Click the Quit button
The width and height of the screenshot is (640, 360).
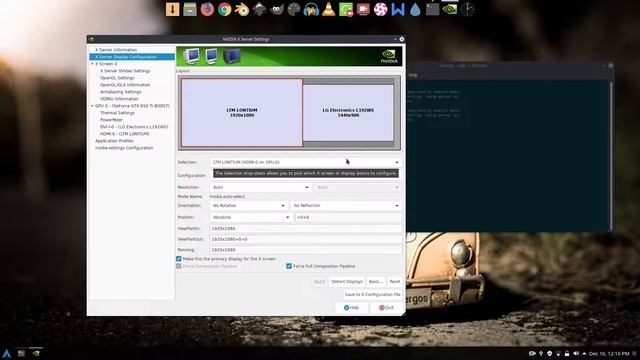coord(386,307)
